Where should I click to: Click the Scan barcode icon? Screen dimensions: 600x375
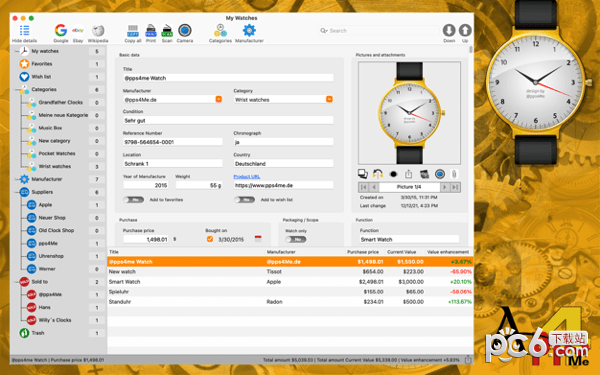tap(167, 31)
